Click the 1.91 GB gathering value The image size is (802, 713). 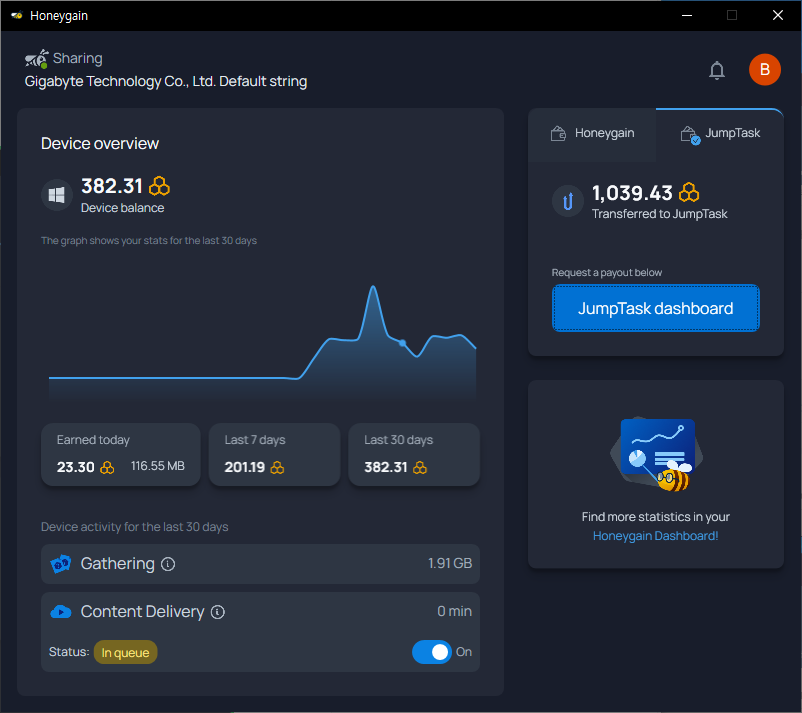450,564
